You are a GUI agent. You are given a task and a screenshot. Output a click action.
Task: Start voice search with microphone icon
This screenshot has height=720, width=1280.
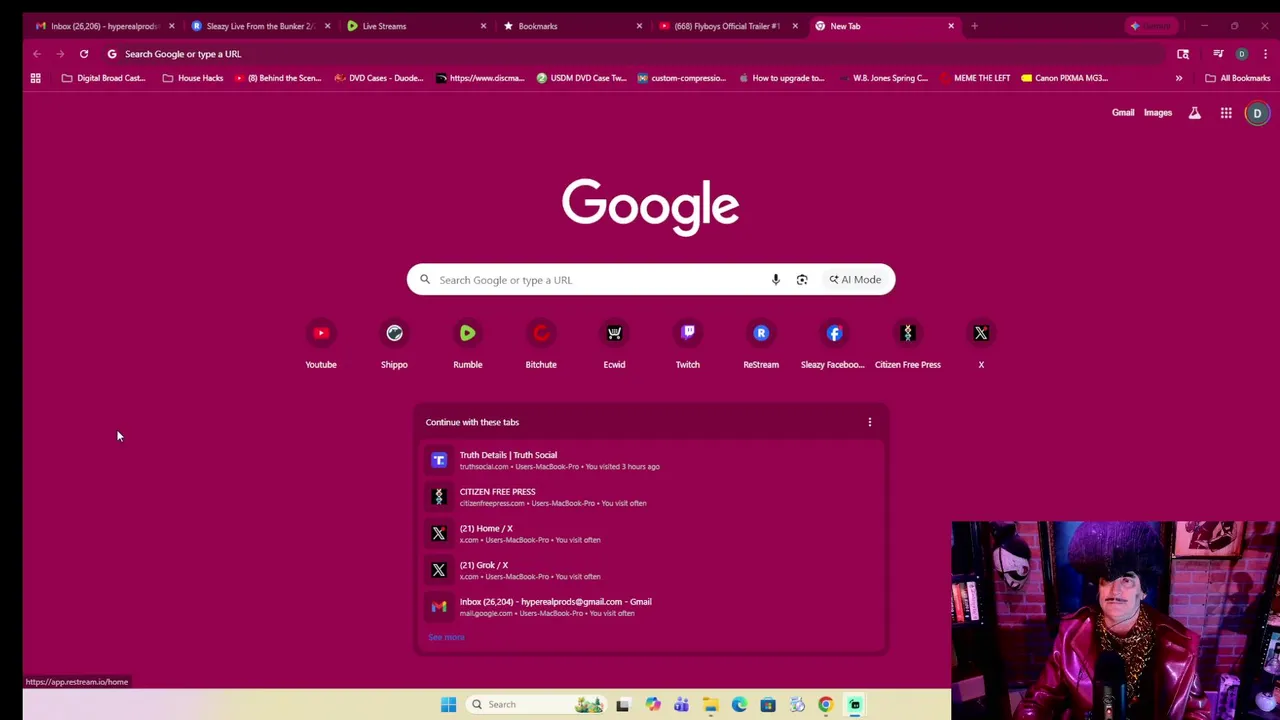click(x=775, y=280)
